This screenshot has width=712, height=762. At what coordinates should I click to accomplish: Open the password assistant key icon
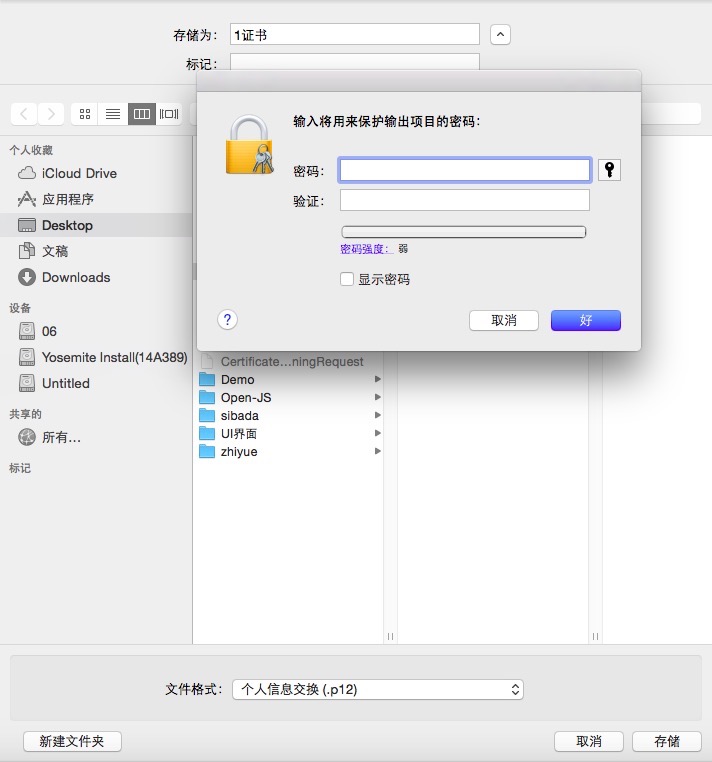(609, 170)
